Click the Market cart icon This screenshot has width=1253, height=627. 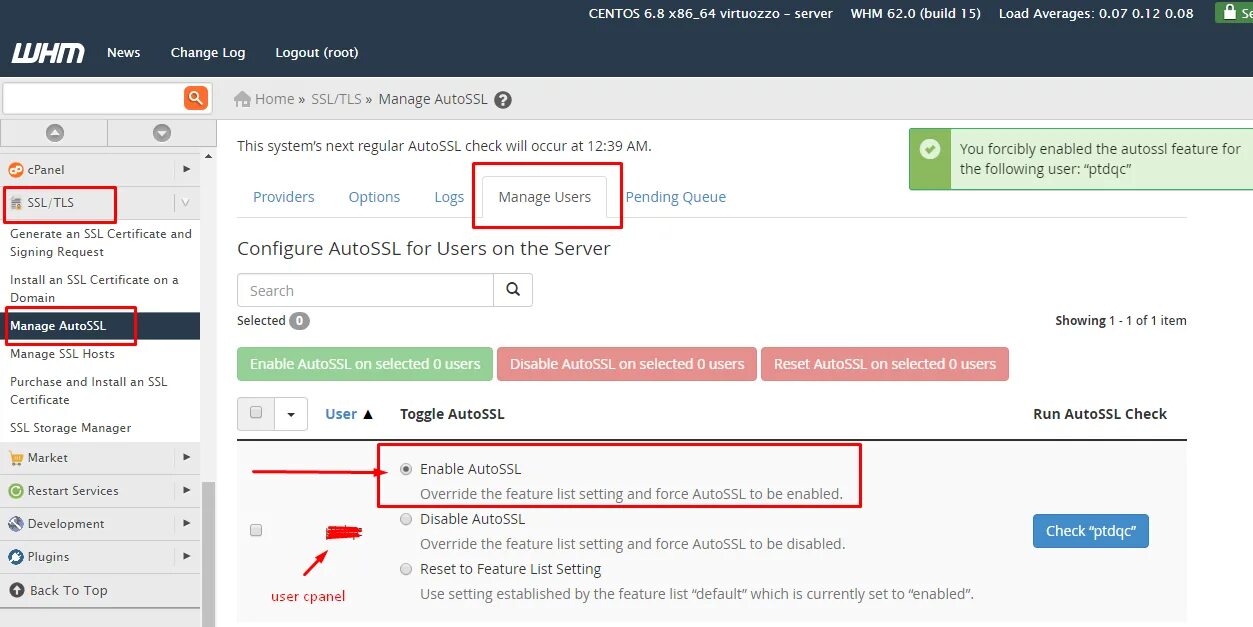(16, 458)
